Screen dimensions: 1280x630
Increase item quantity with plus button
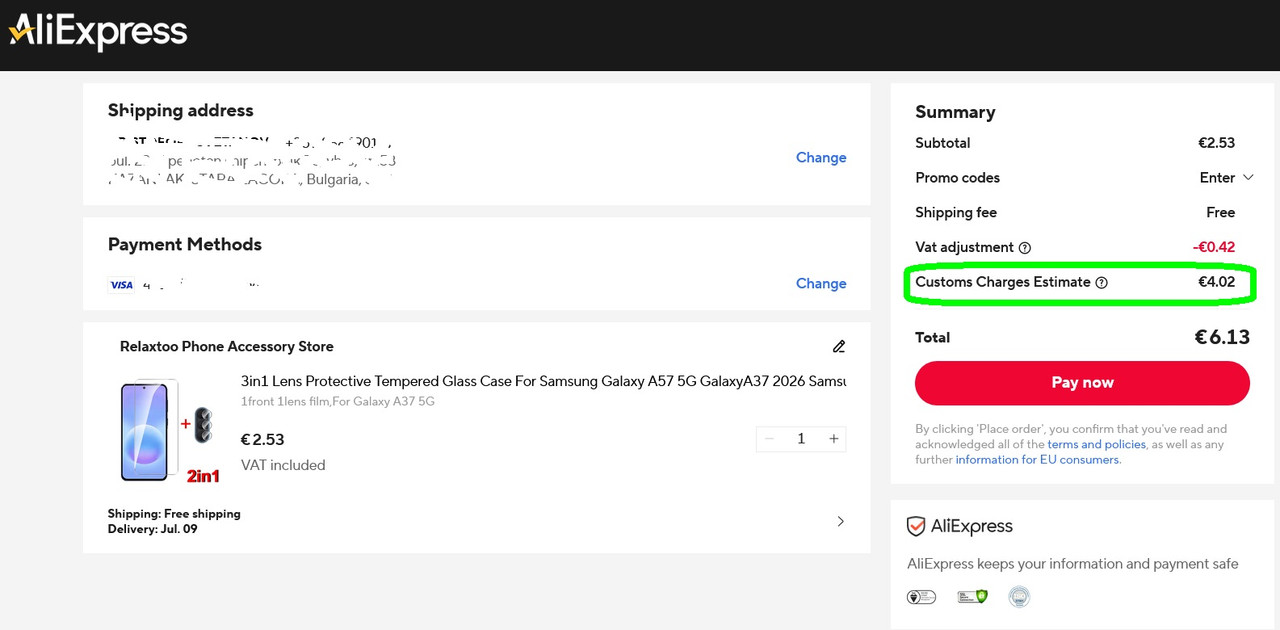(834, 439)
